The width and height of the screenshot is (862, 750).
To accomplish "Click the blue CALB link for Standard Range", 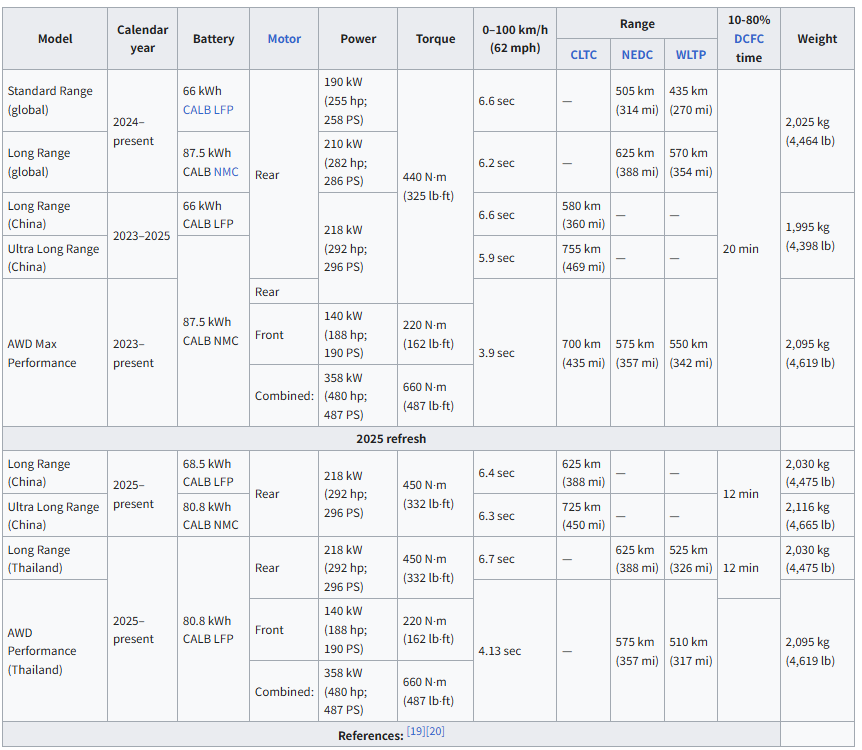I will pos(196,109).
